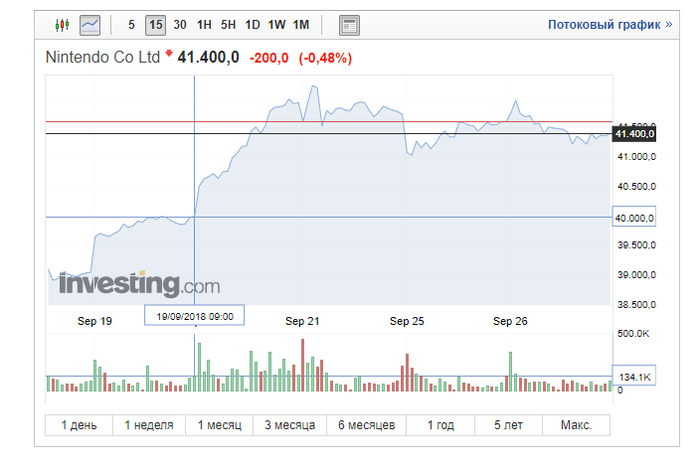Switch to candlestick chart type
Image resolution: width=700 pixels, height=467 pixels.
pos(63,24)
